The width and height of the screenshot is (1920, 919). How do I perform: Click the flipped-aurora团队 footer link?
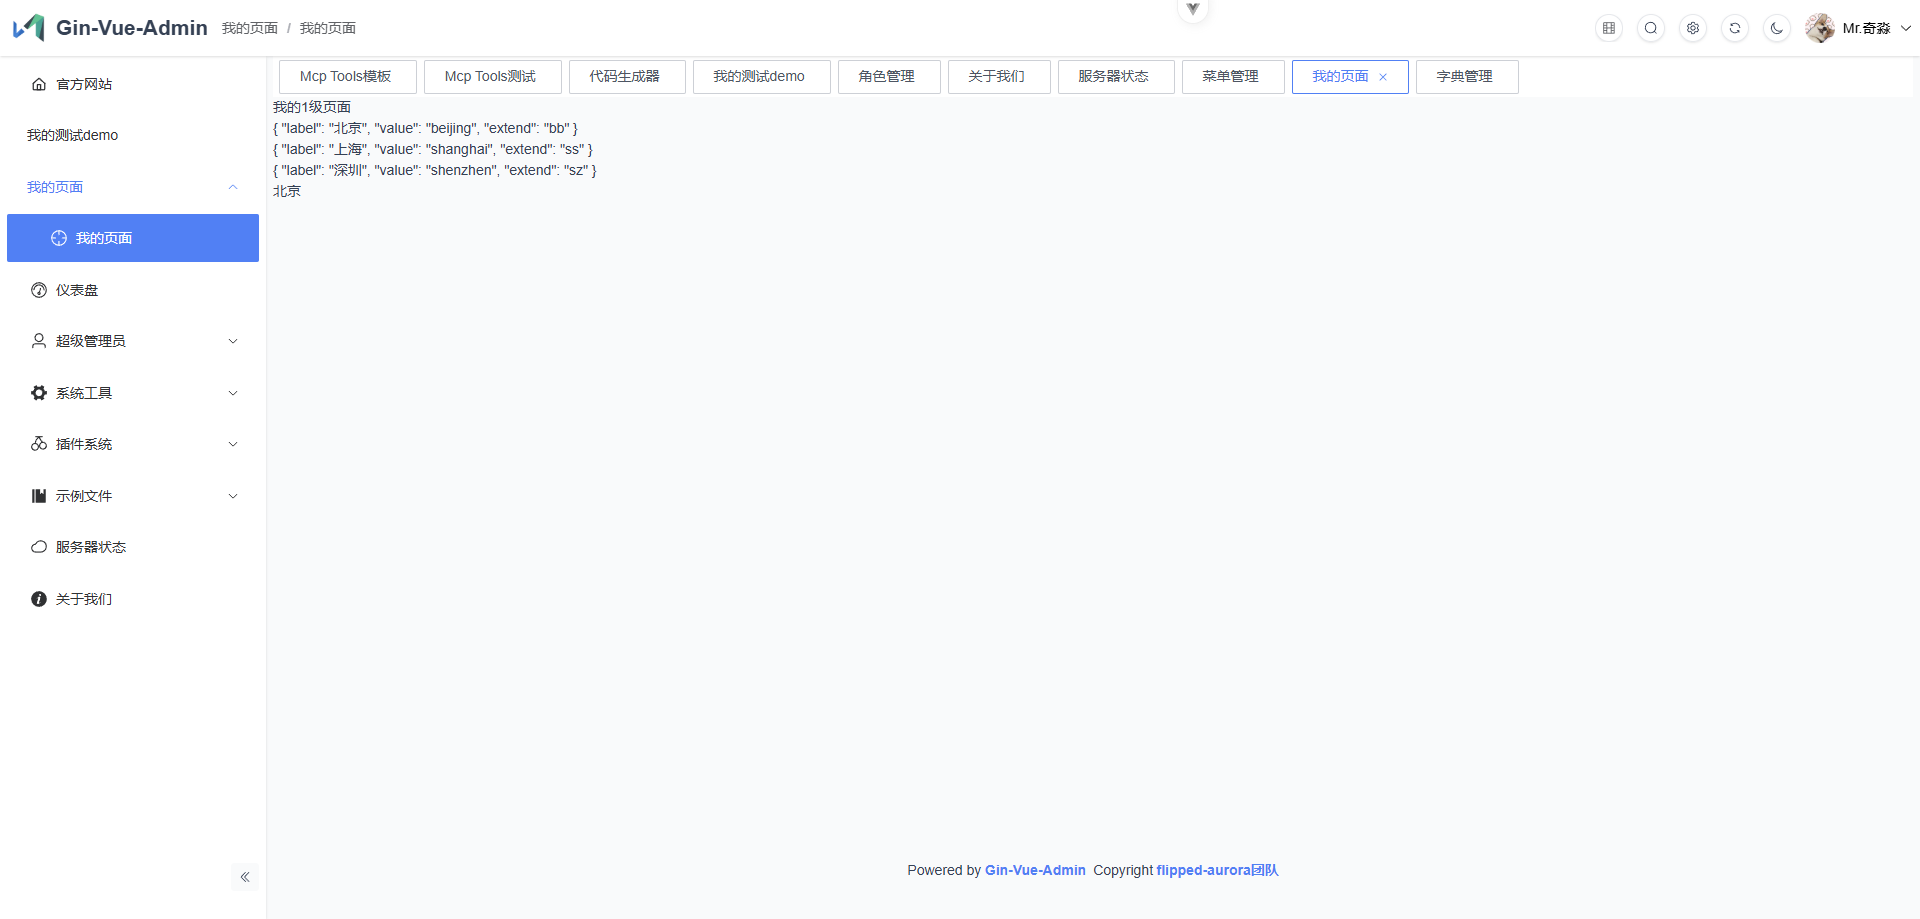point(1217,870)
